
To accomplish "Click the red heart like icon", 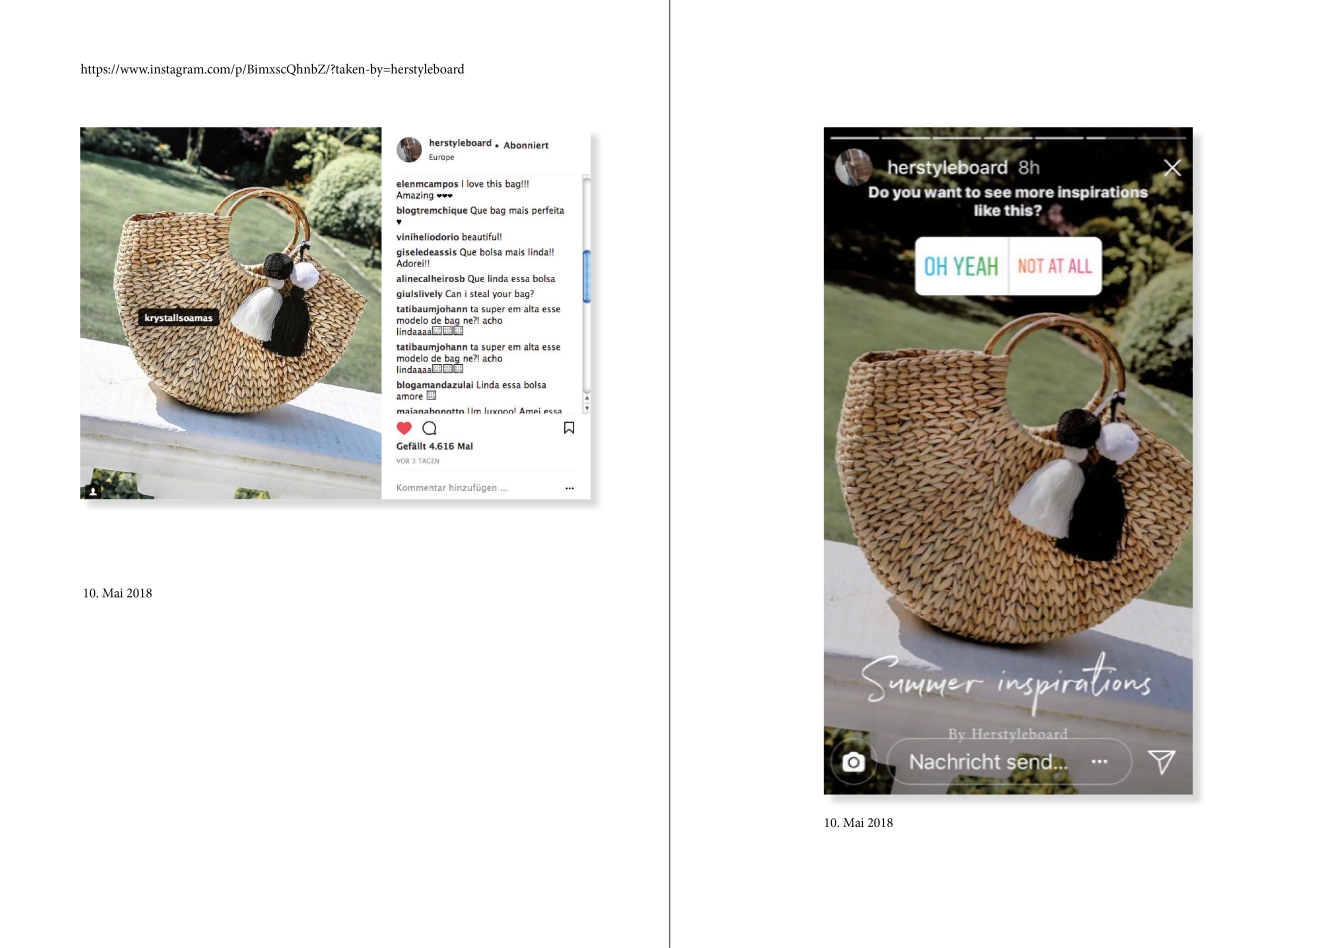I will pos(404,428).
